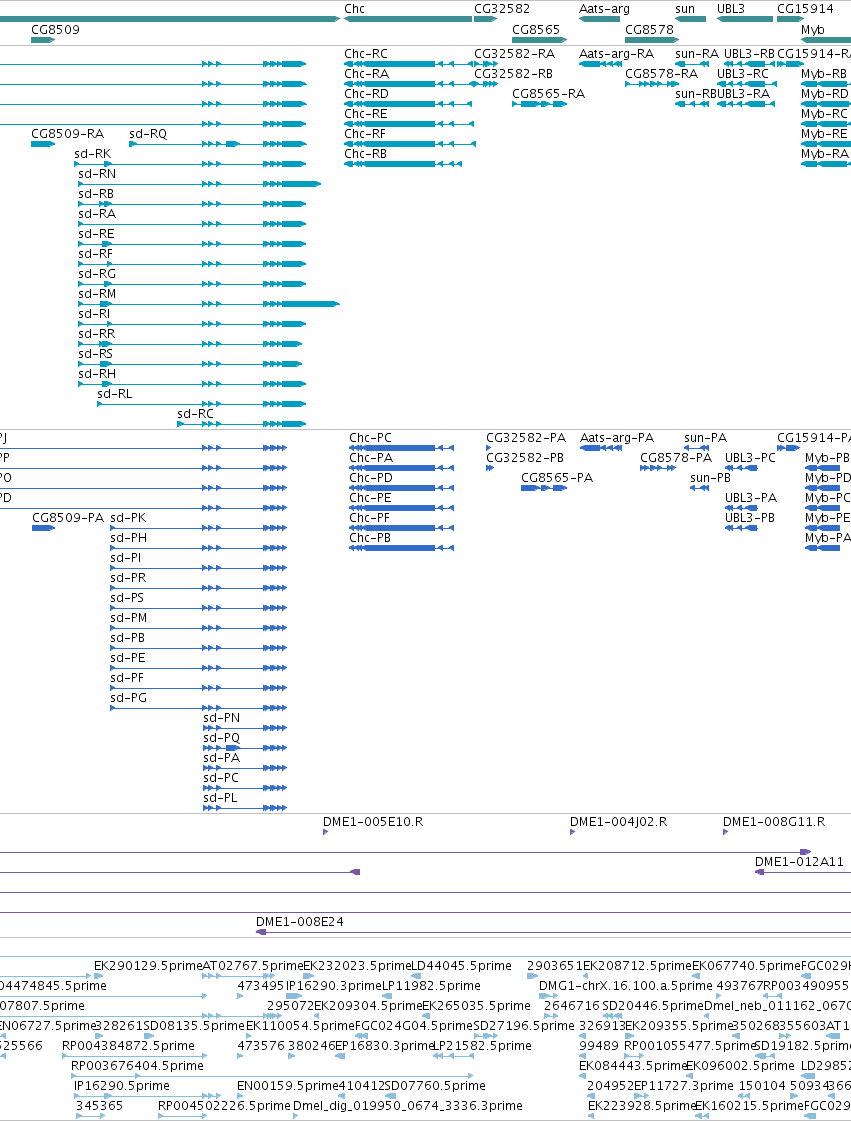Viewport: 851px width, 1121px height.
Task: Select the sd-PK protein label
Action: click(x=128, y=518)
